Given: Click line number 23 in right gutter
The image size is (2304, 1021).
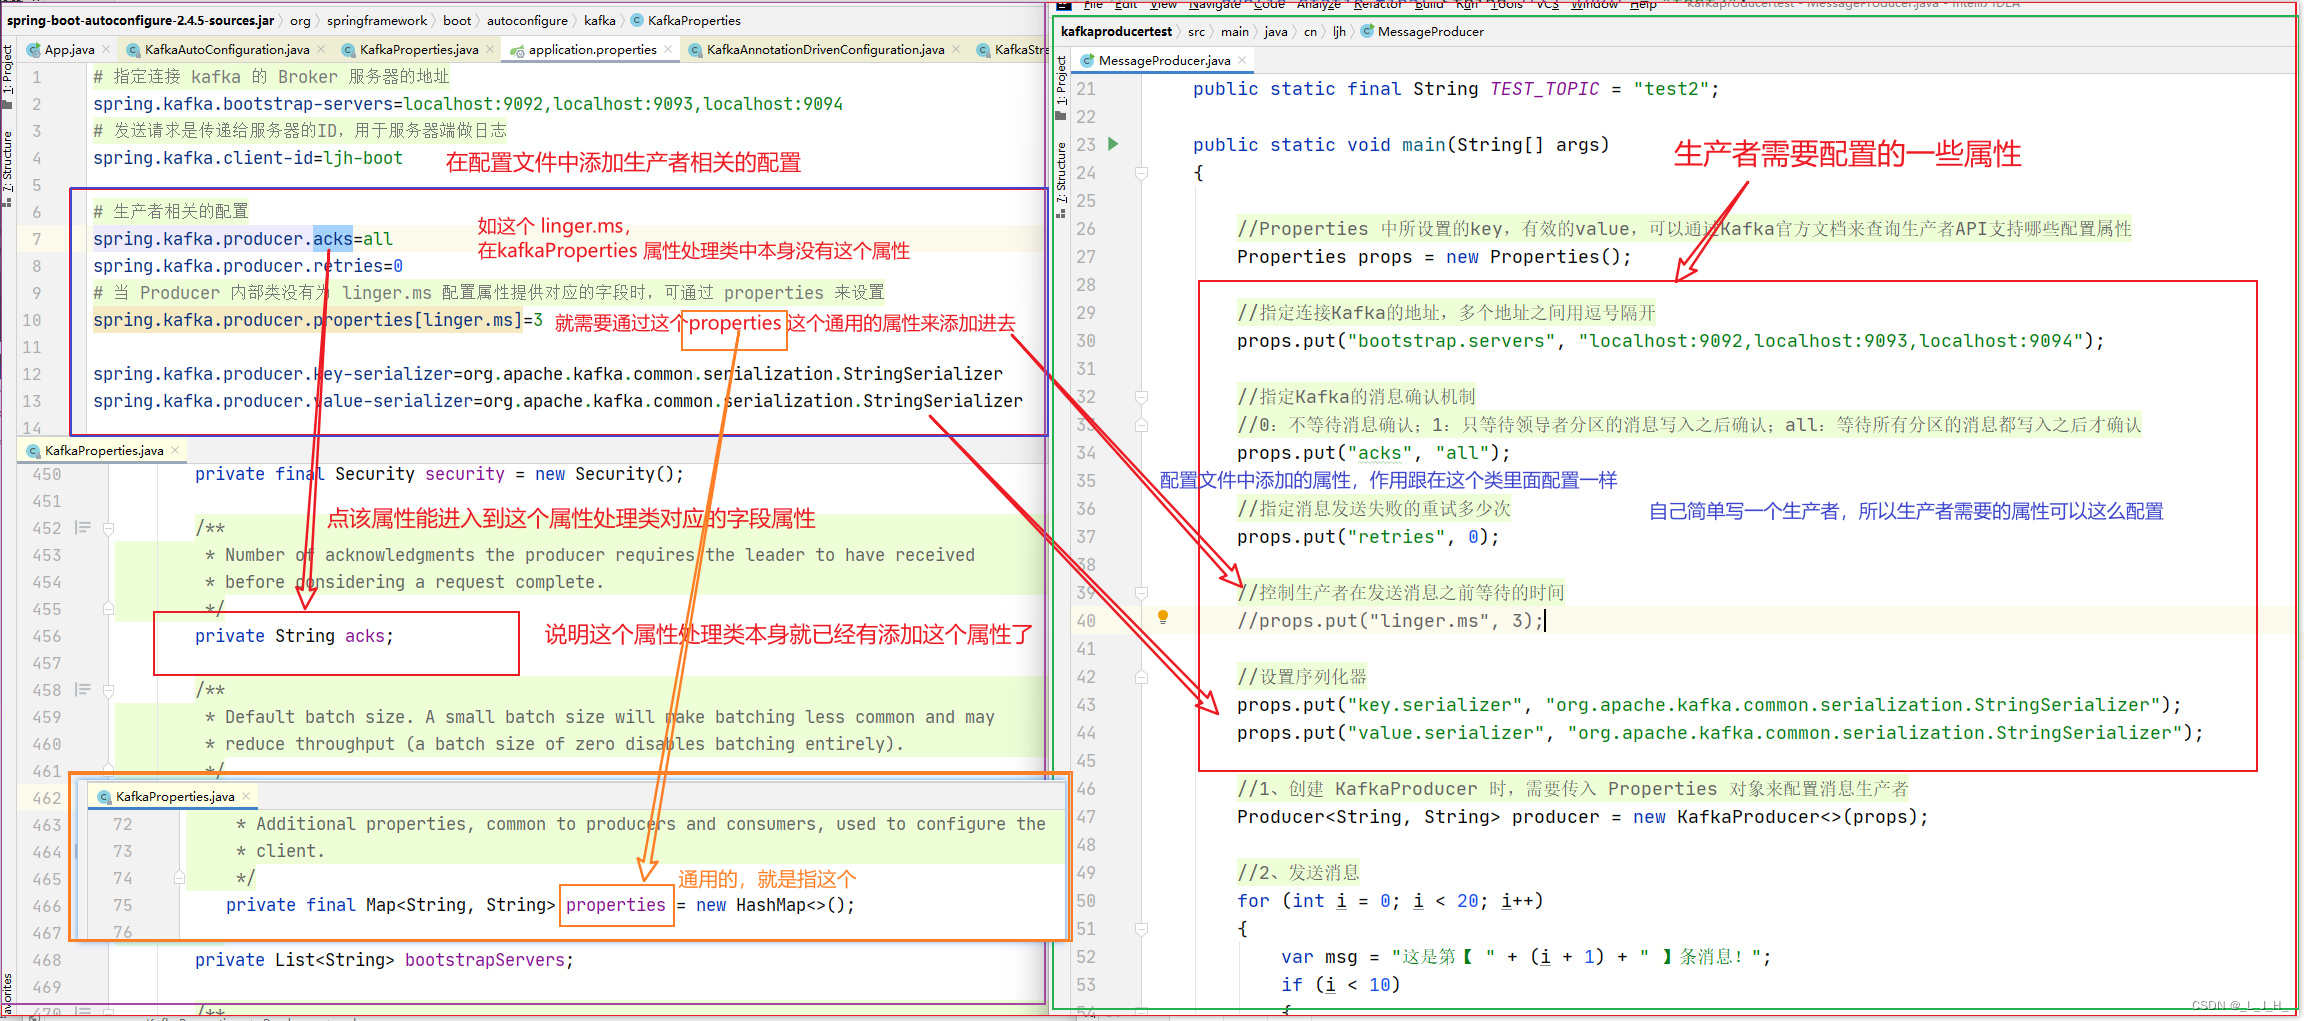Looking at the screenshot, I should point(1086,144).
